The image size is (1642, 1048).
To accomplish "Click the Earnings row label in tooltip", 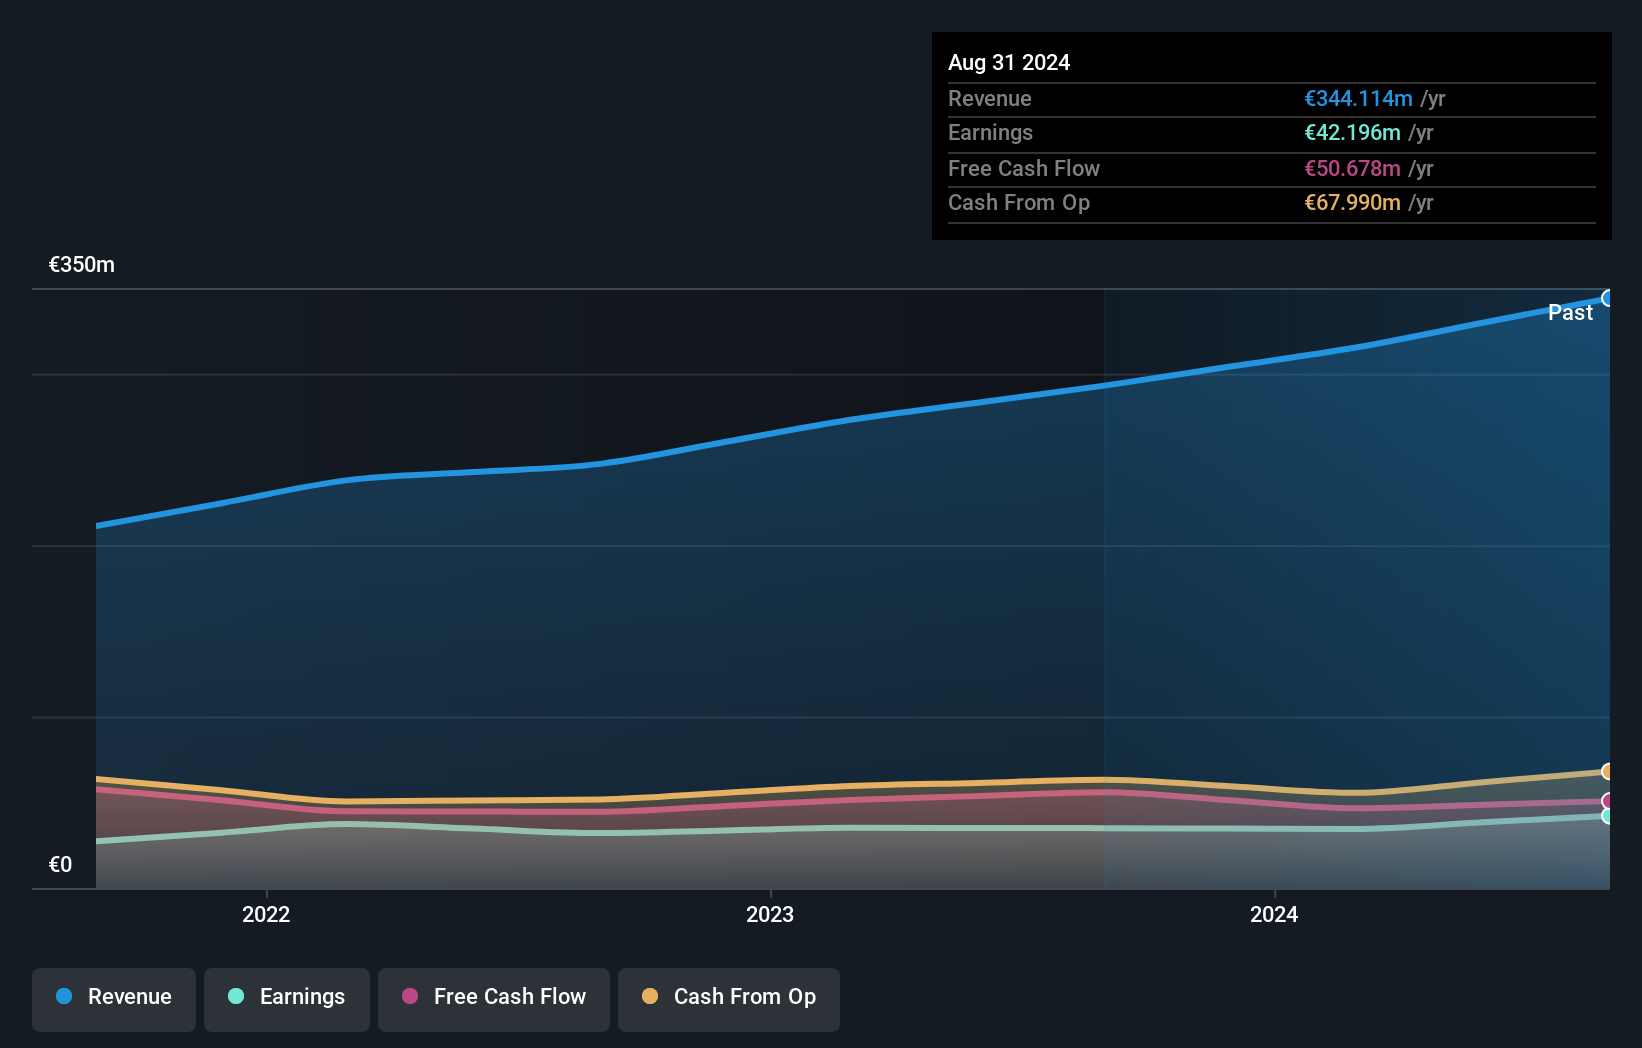I will click(x=990, y=133).
